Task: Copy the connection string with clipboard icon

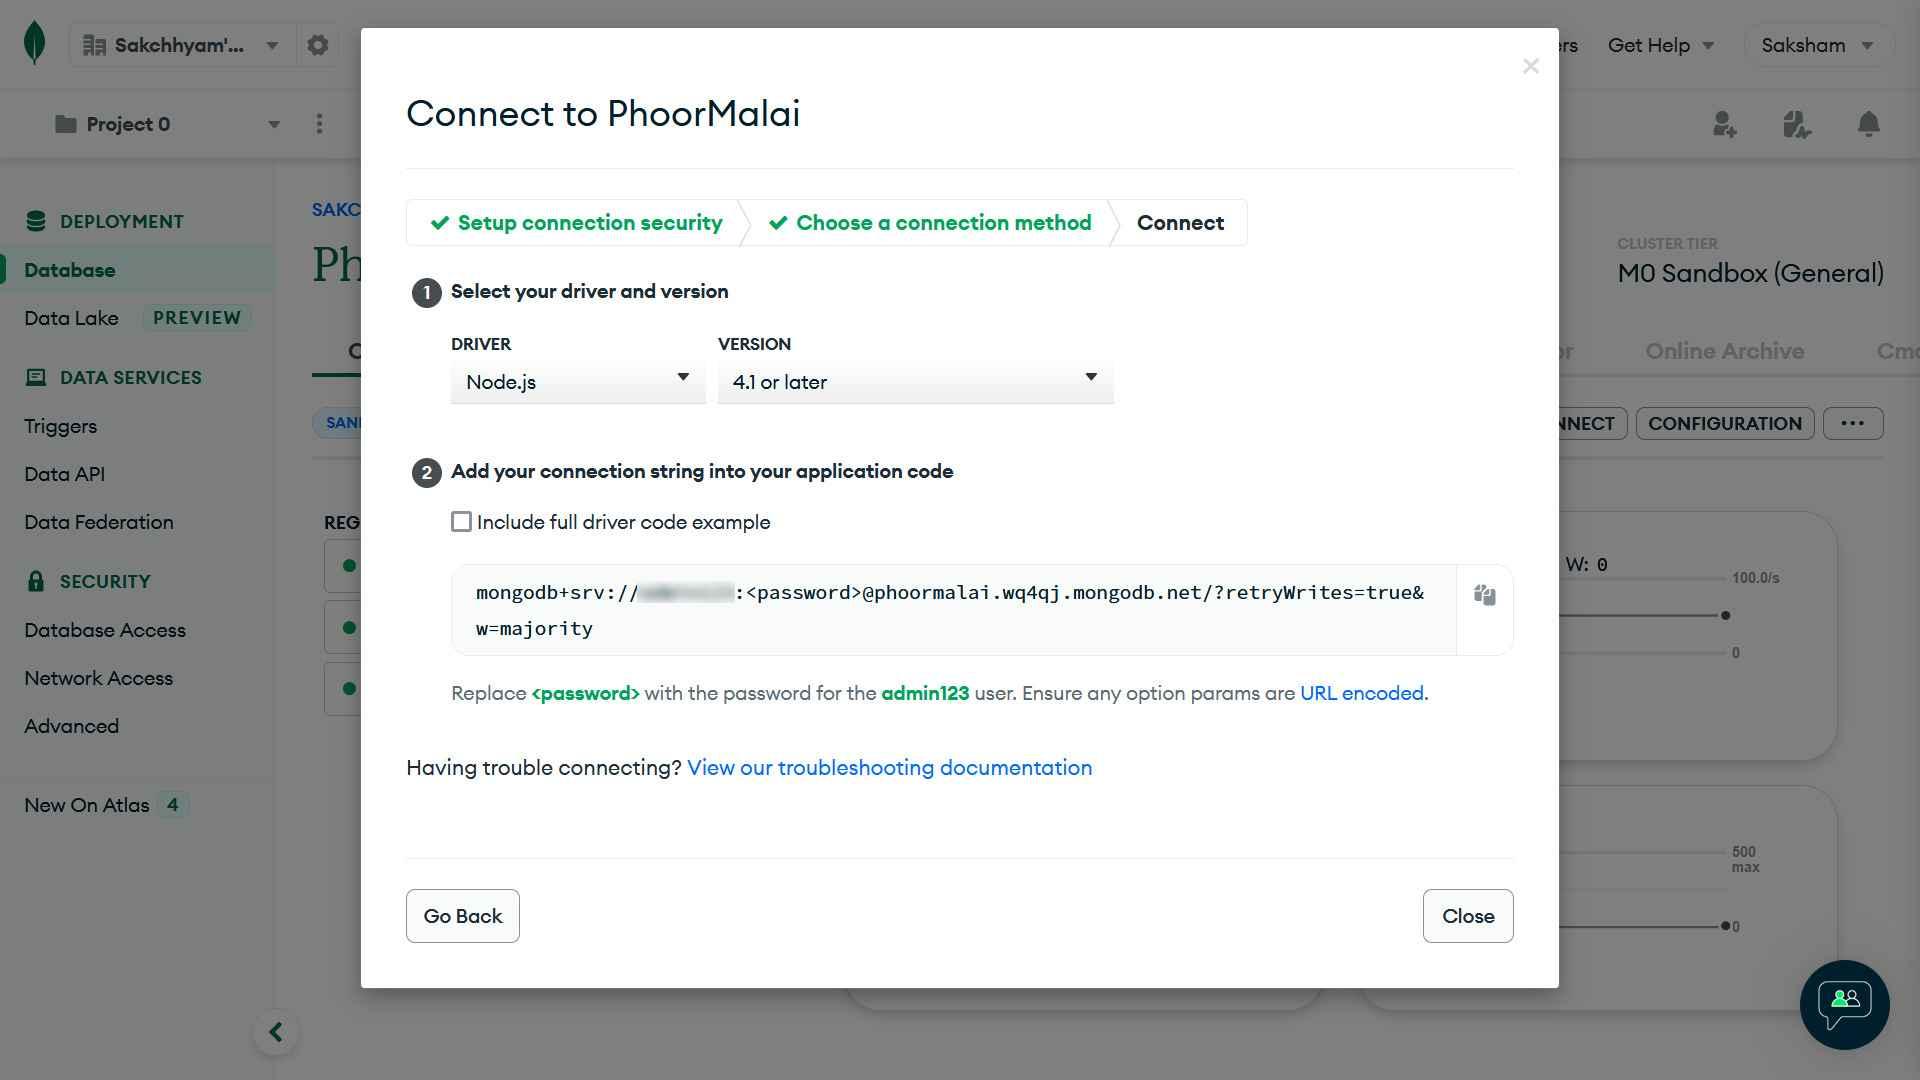Action: pos(1484,596)
